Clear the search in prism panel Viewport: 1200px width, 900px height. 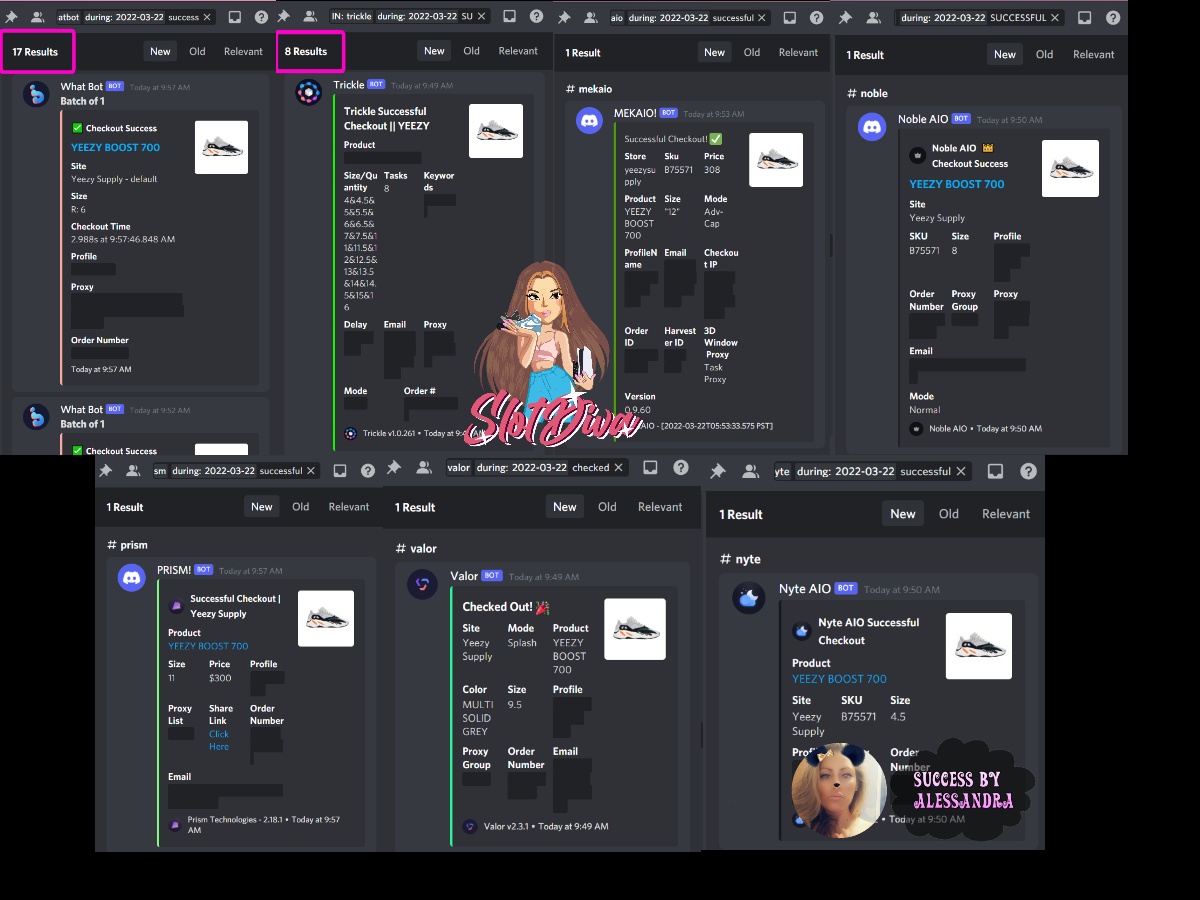311,470
